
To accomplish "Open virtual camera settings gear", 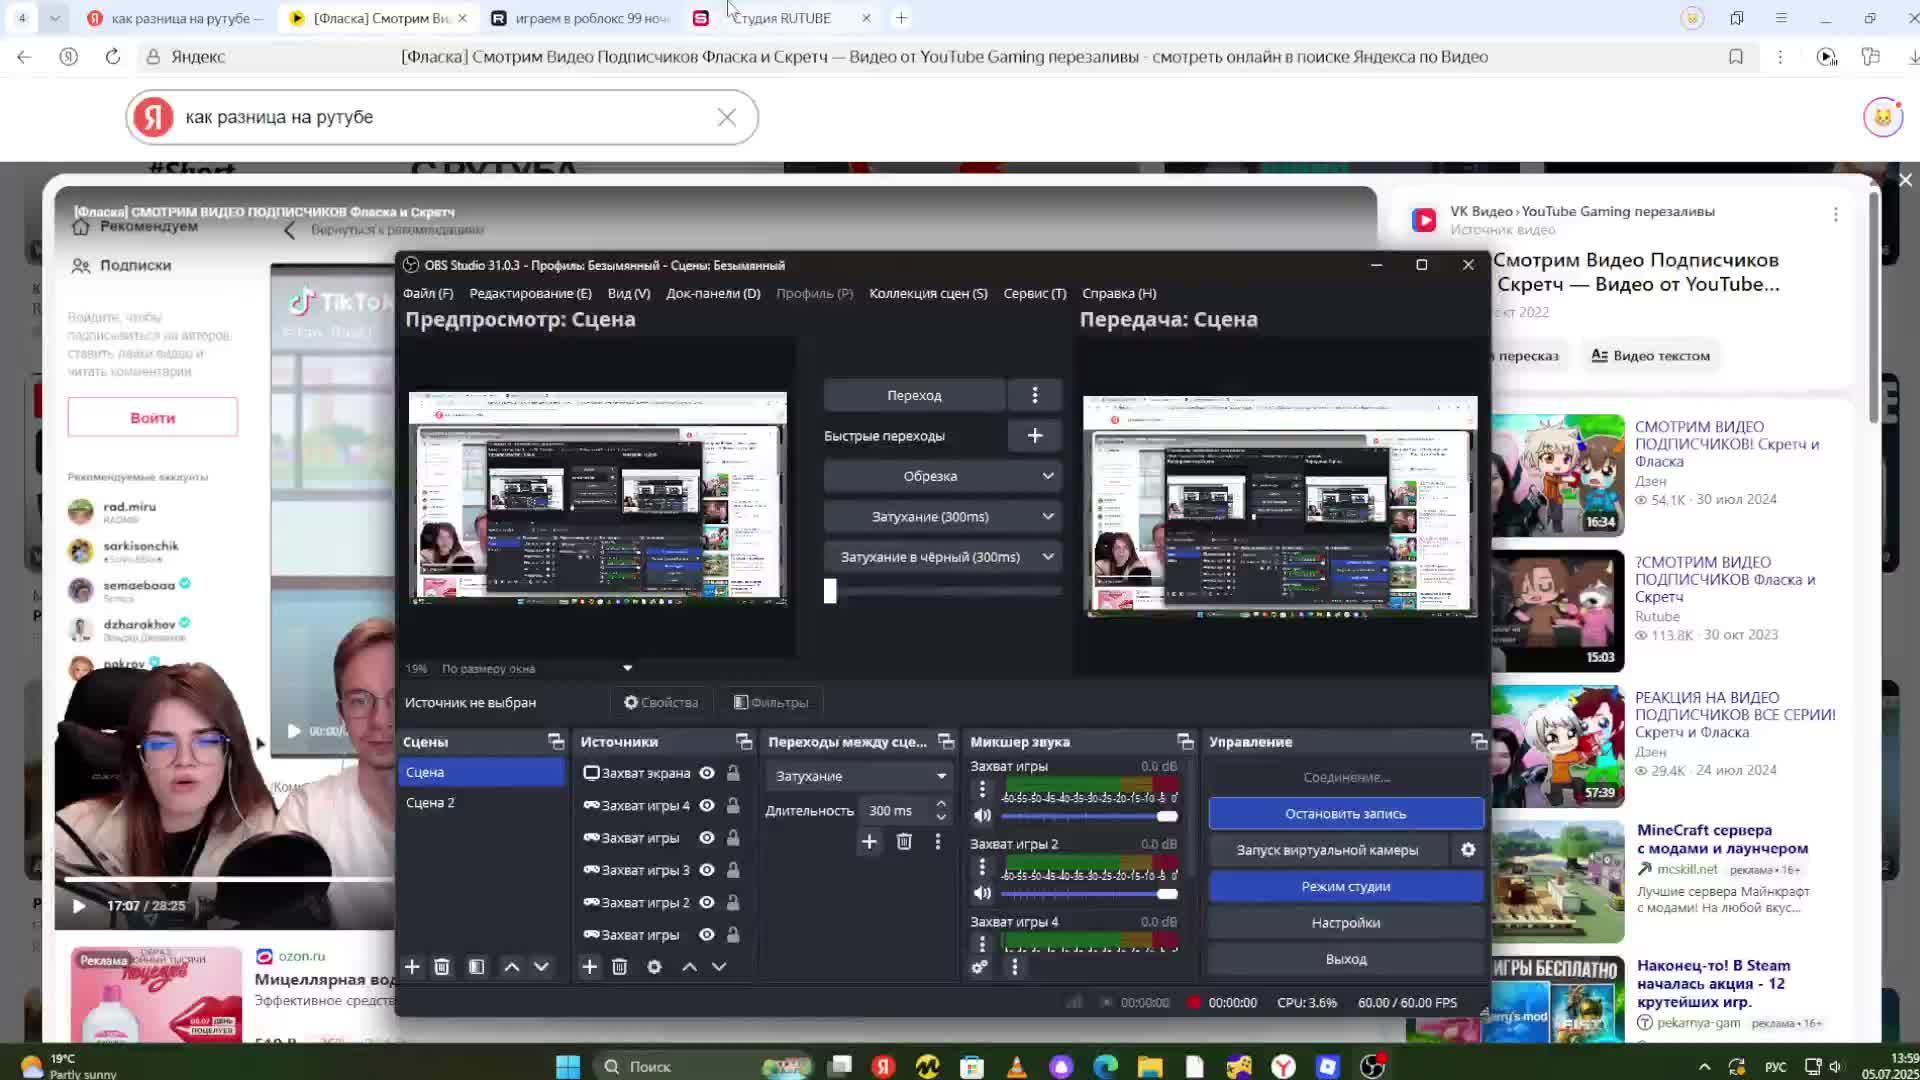I will click(1468, 850).
